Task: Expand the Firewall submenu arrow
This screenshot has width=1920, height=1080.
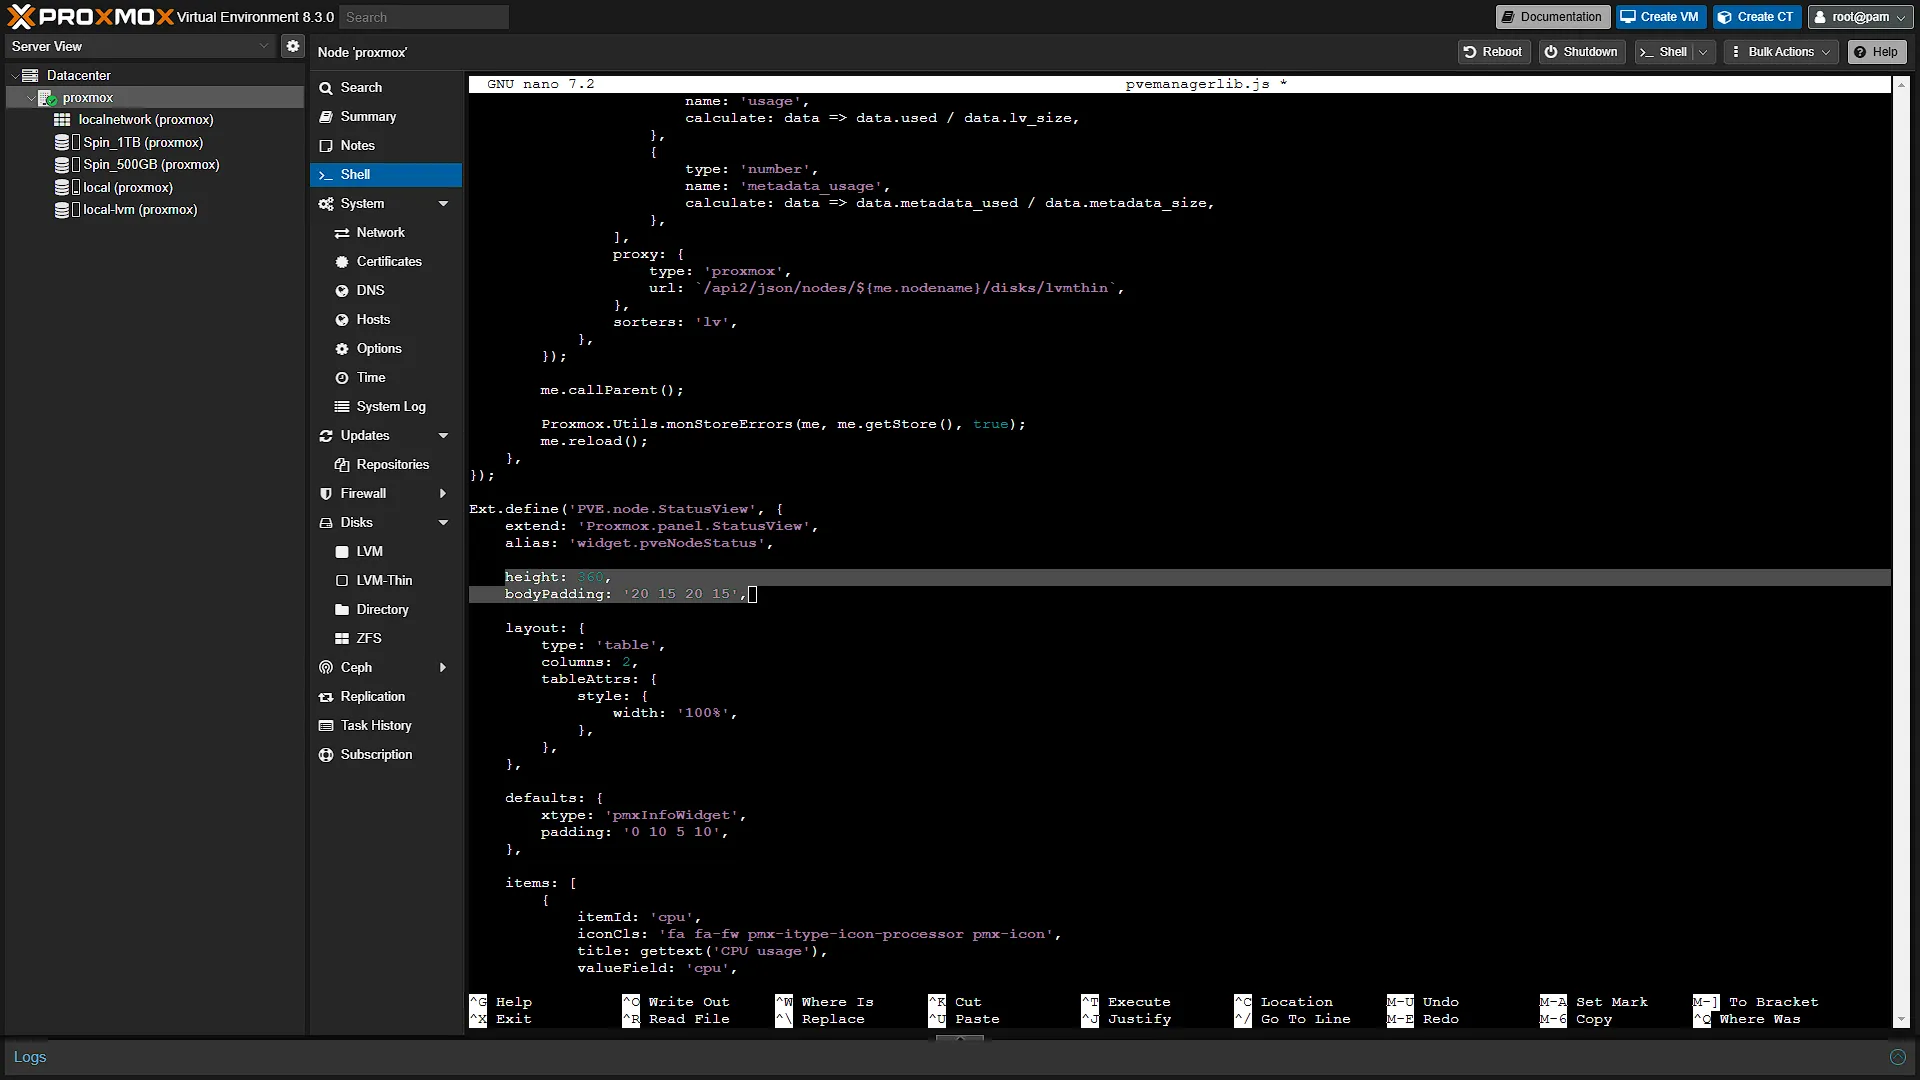Action: click(x=443, y=494)
